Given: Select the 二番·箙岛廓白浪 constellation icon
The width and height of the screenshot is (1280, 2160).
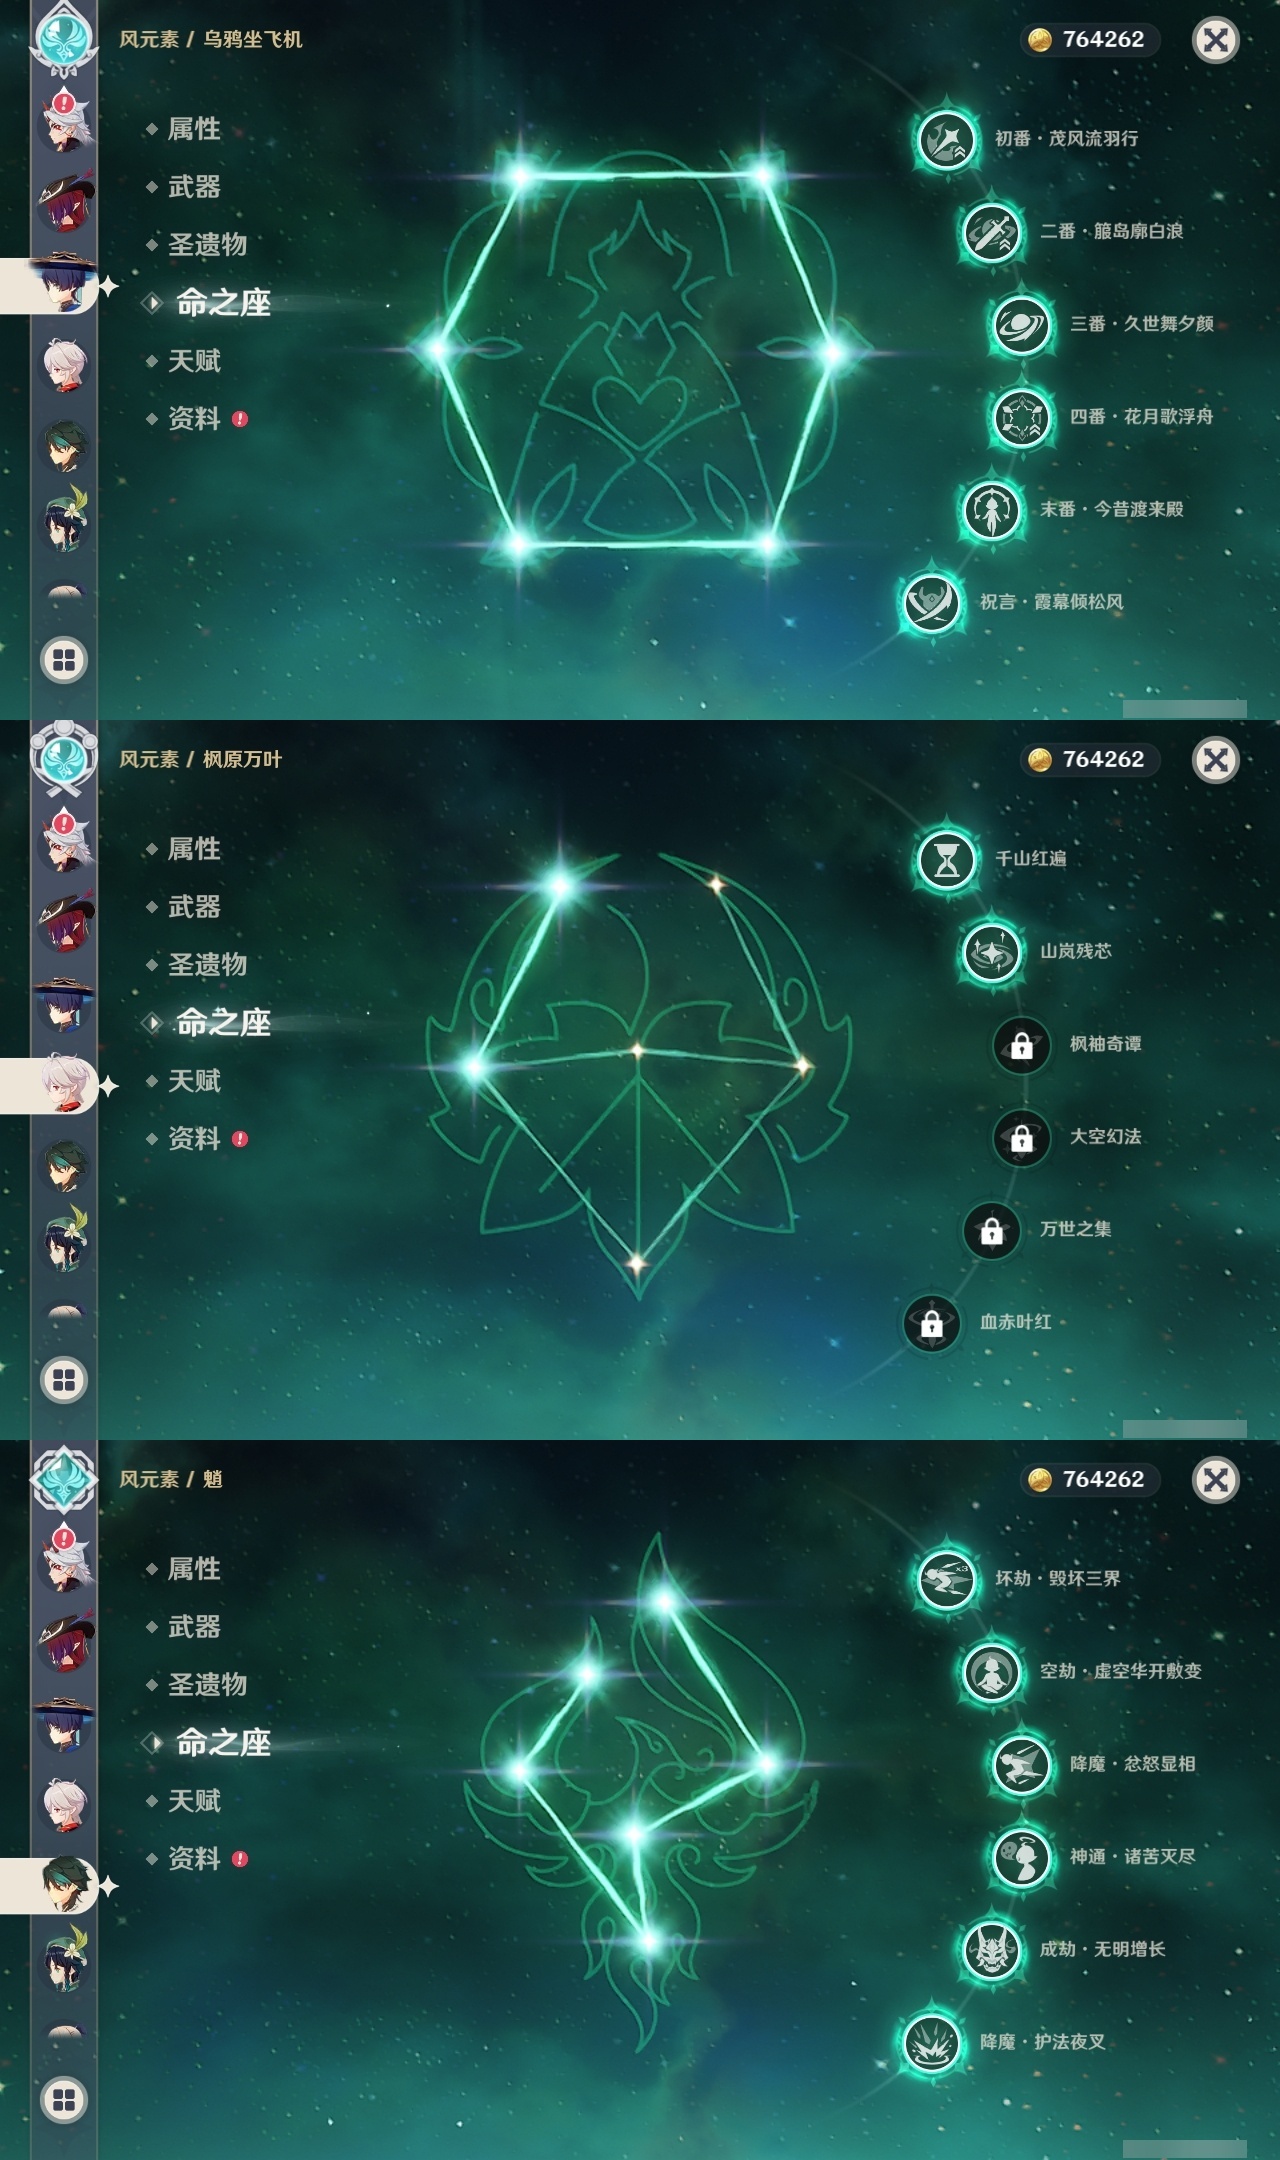Looking at the screenshot, I should pyautogui.click(x=991, y=231).
